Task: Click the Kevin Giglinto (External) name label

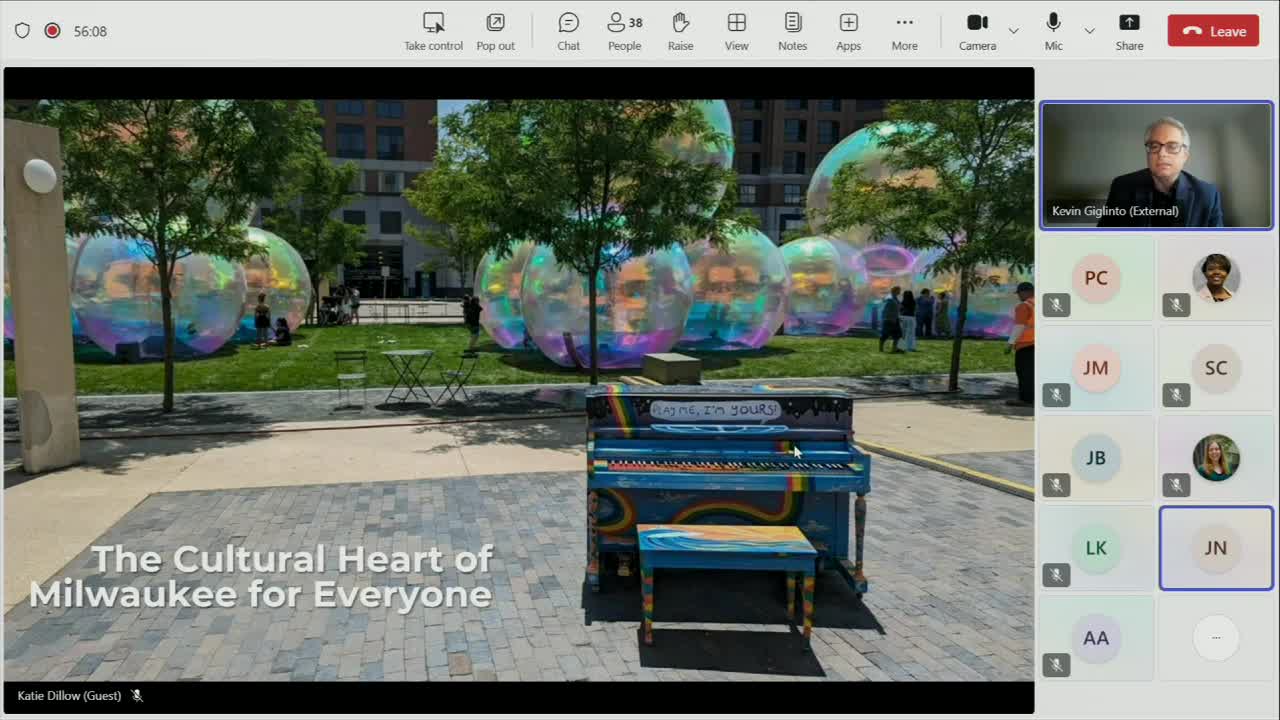Action: click(1115, 211)
